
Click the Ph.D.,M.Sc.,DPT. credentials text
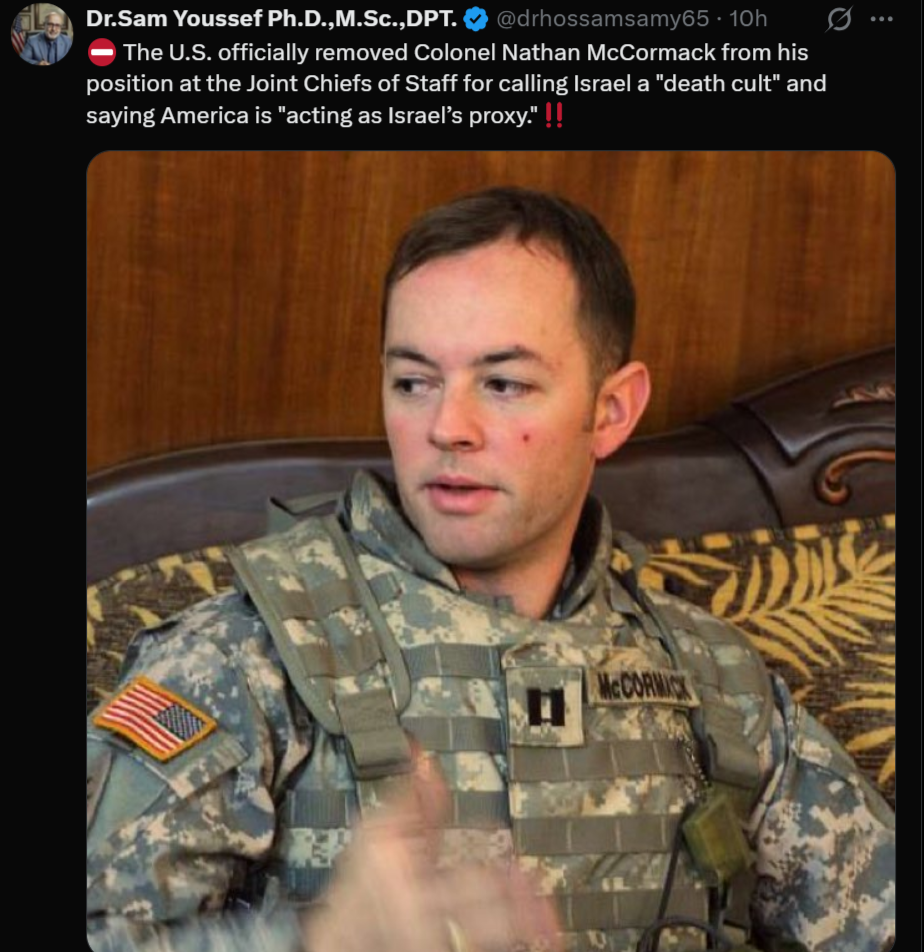(362, 19)
